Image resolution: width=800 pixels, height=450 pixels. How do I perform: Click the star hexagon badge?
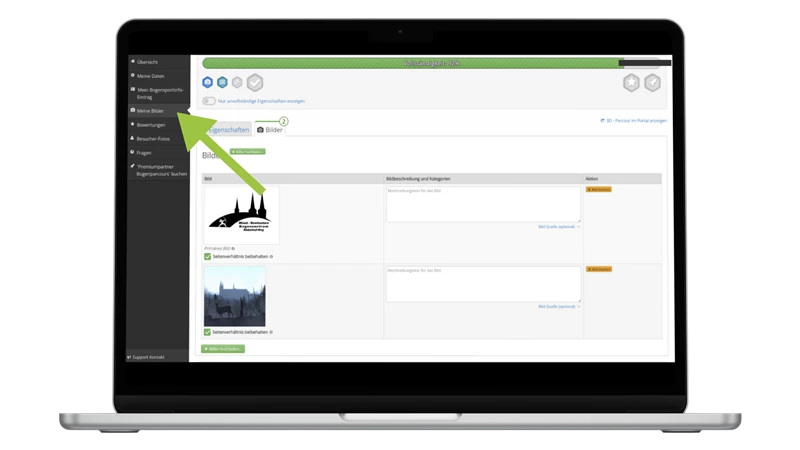point(631,83)
